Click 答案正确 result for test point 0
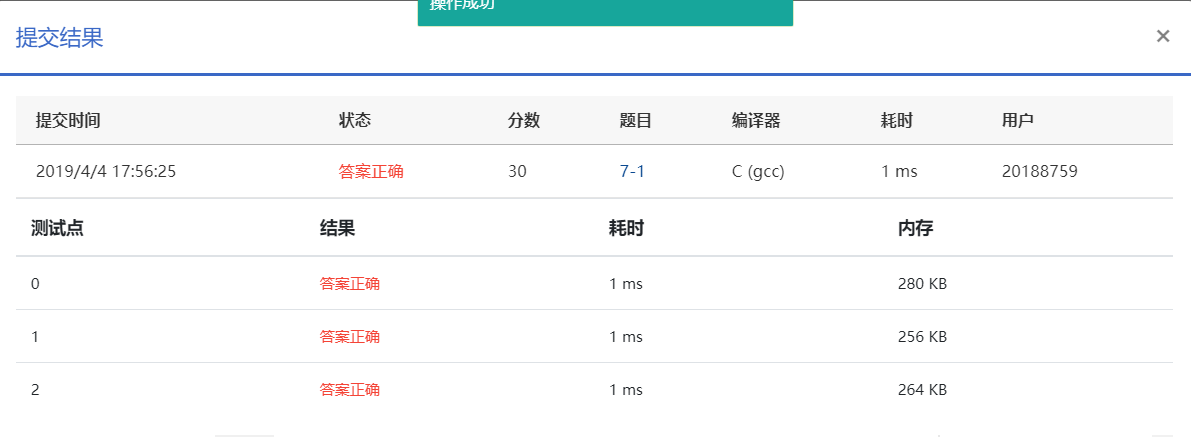The height and width of the screenshot is (437, 1191). 350,283
